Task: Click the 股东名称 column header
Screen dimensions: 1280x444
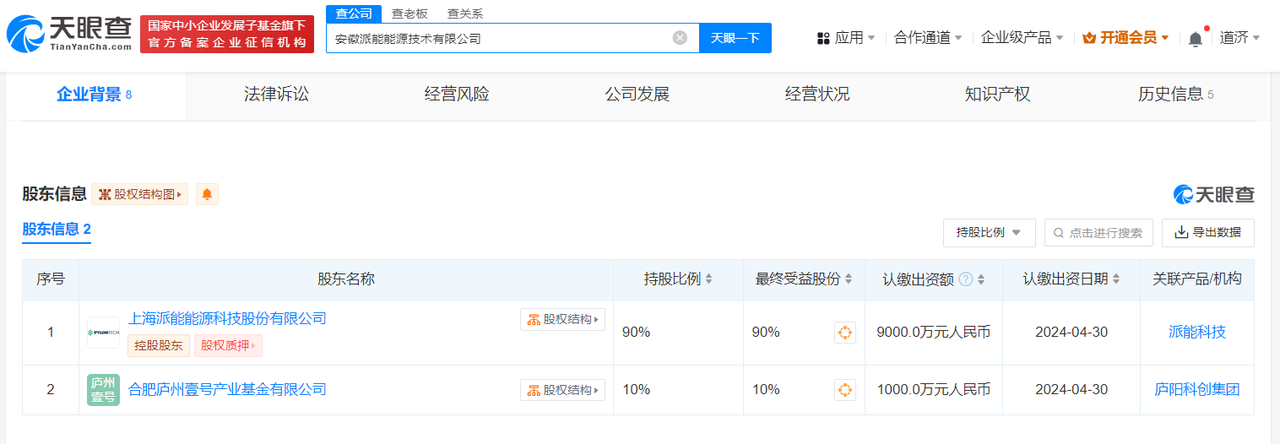Action: point(346,279)
